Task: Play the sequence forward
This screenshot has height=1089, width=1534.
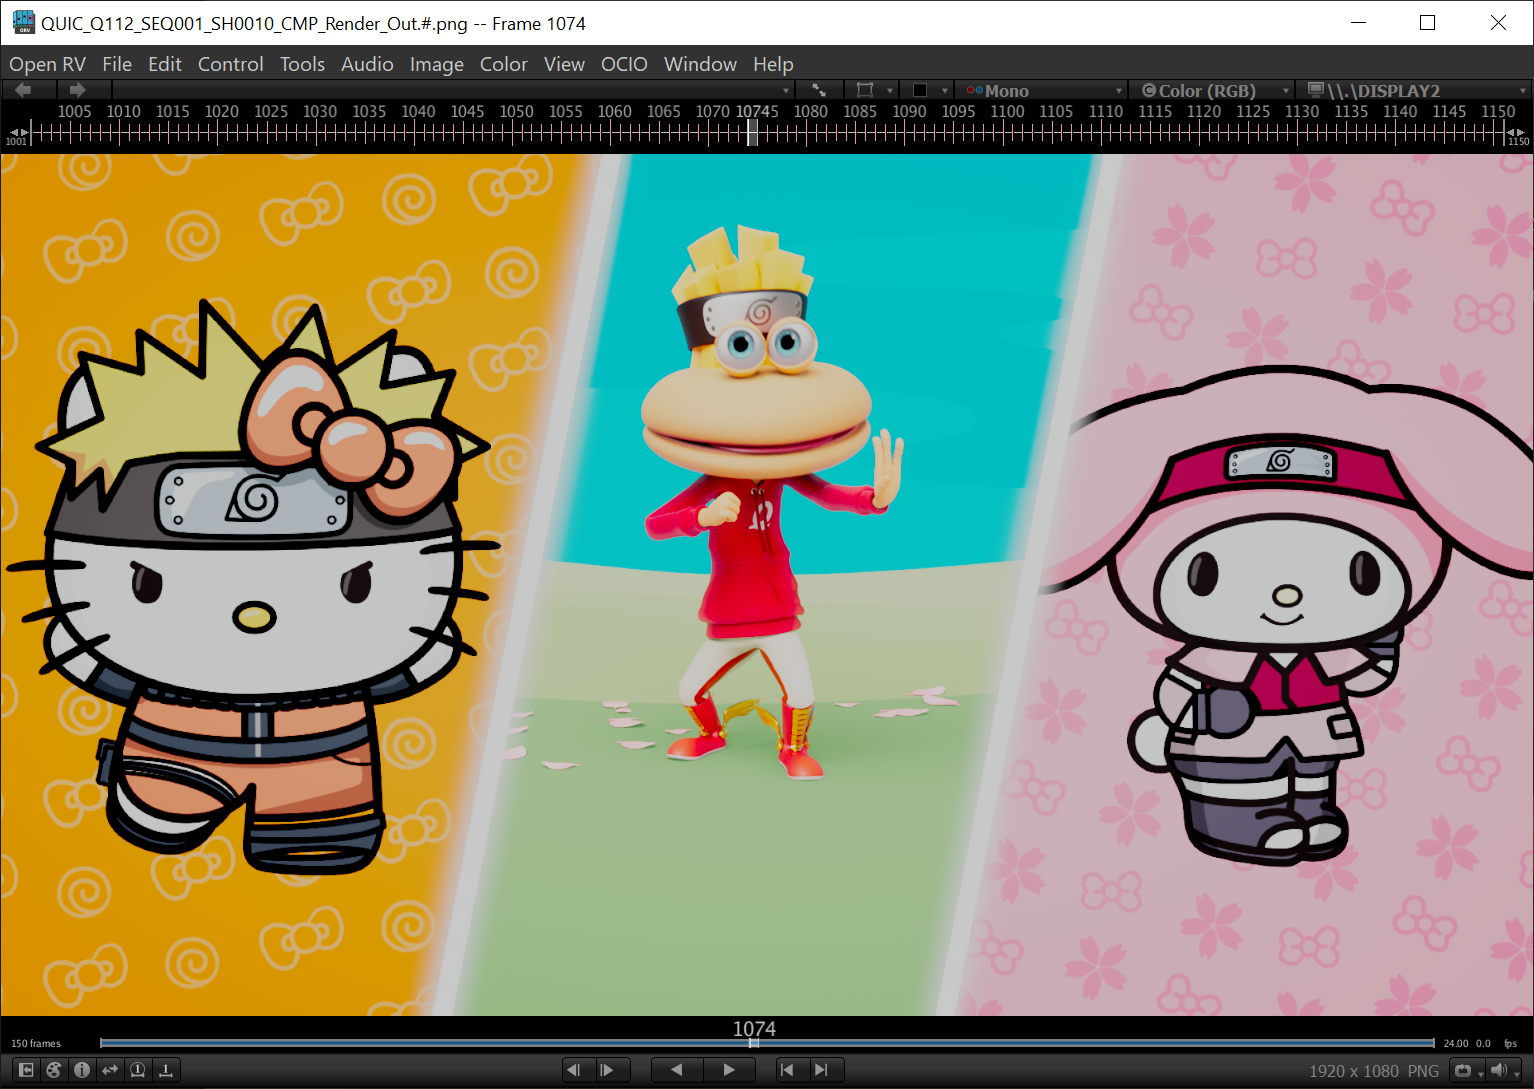Action: (729, 1070)
